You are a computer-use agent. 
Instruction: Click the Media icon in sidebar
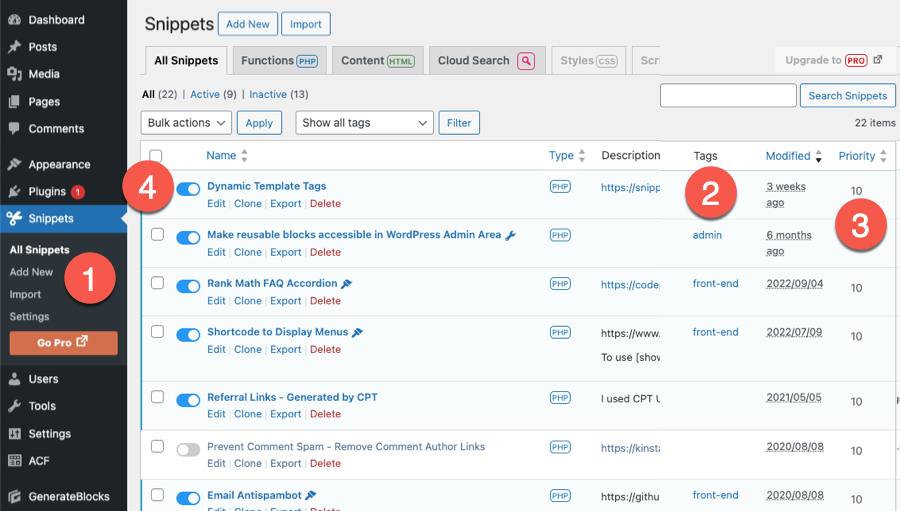(14, 74)
